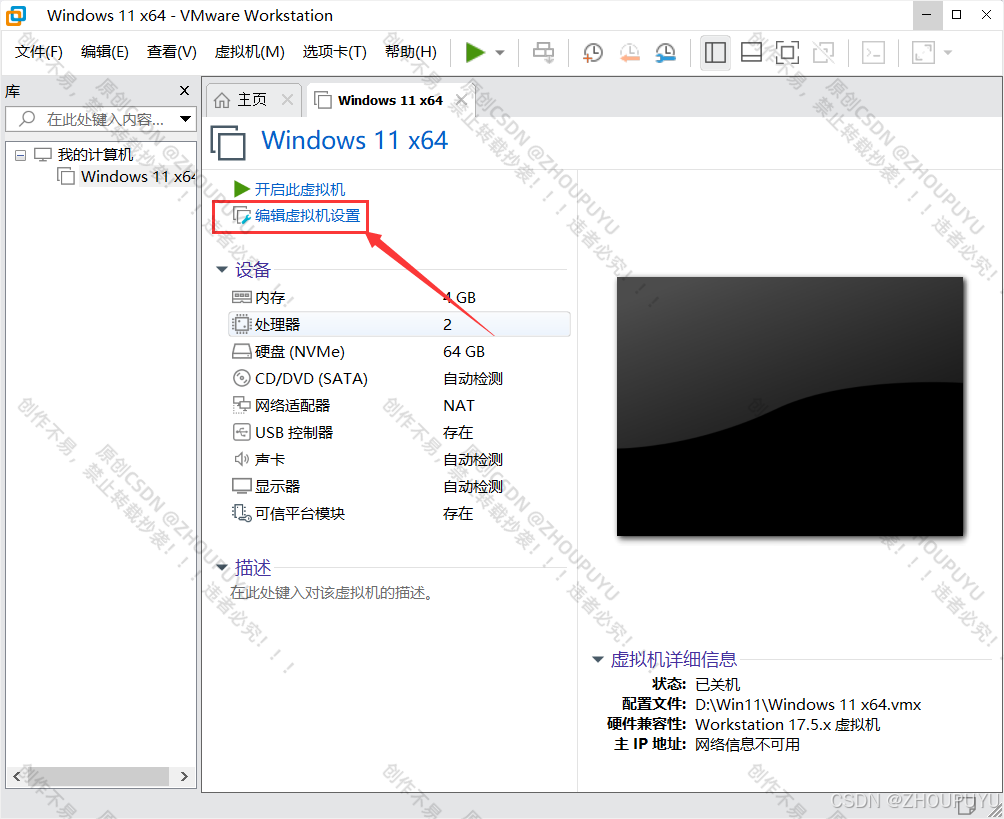Select 我的计算机 in the library tree
The height and width of the screenshot is (819, 1004).
[x=95, y=154]
